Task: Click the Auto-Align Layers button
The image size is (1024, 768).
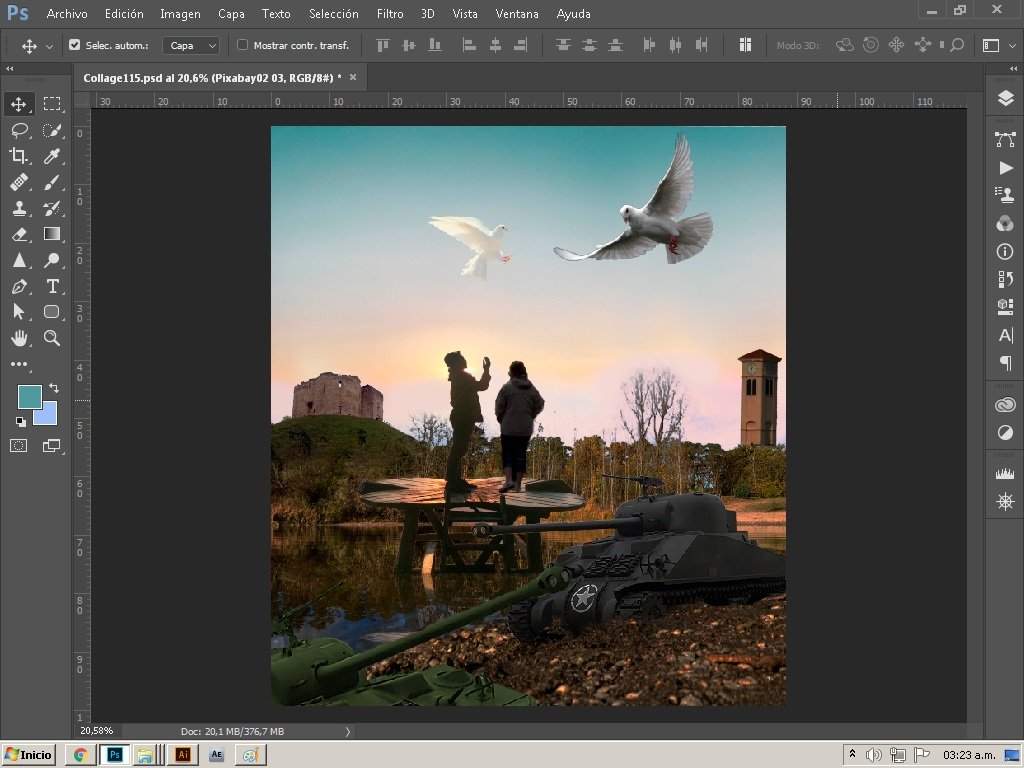Action: 745,45
